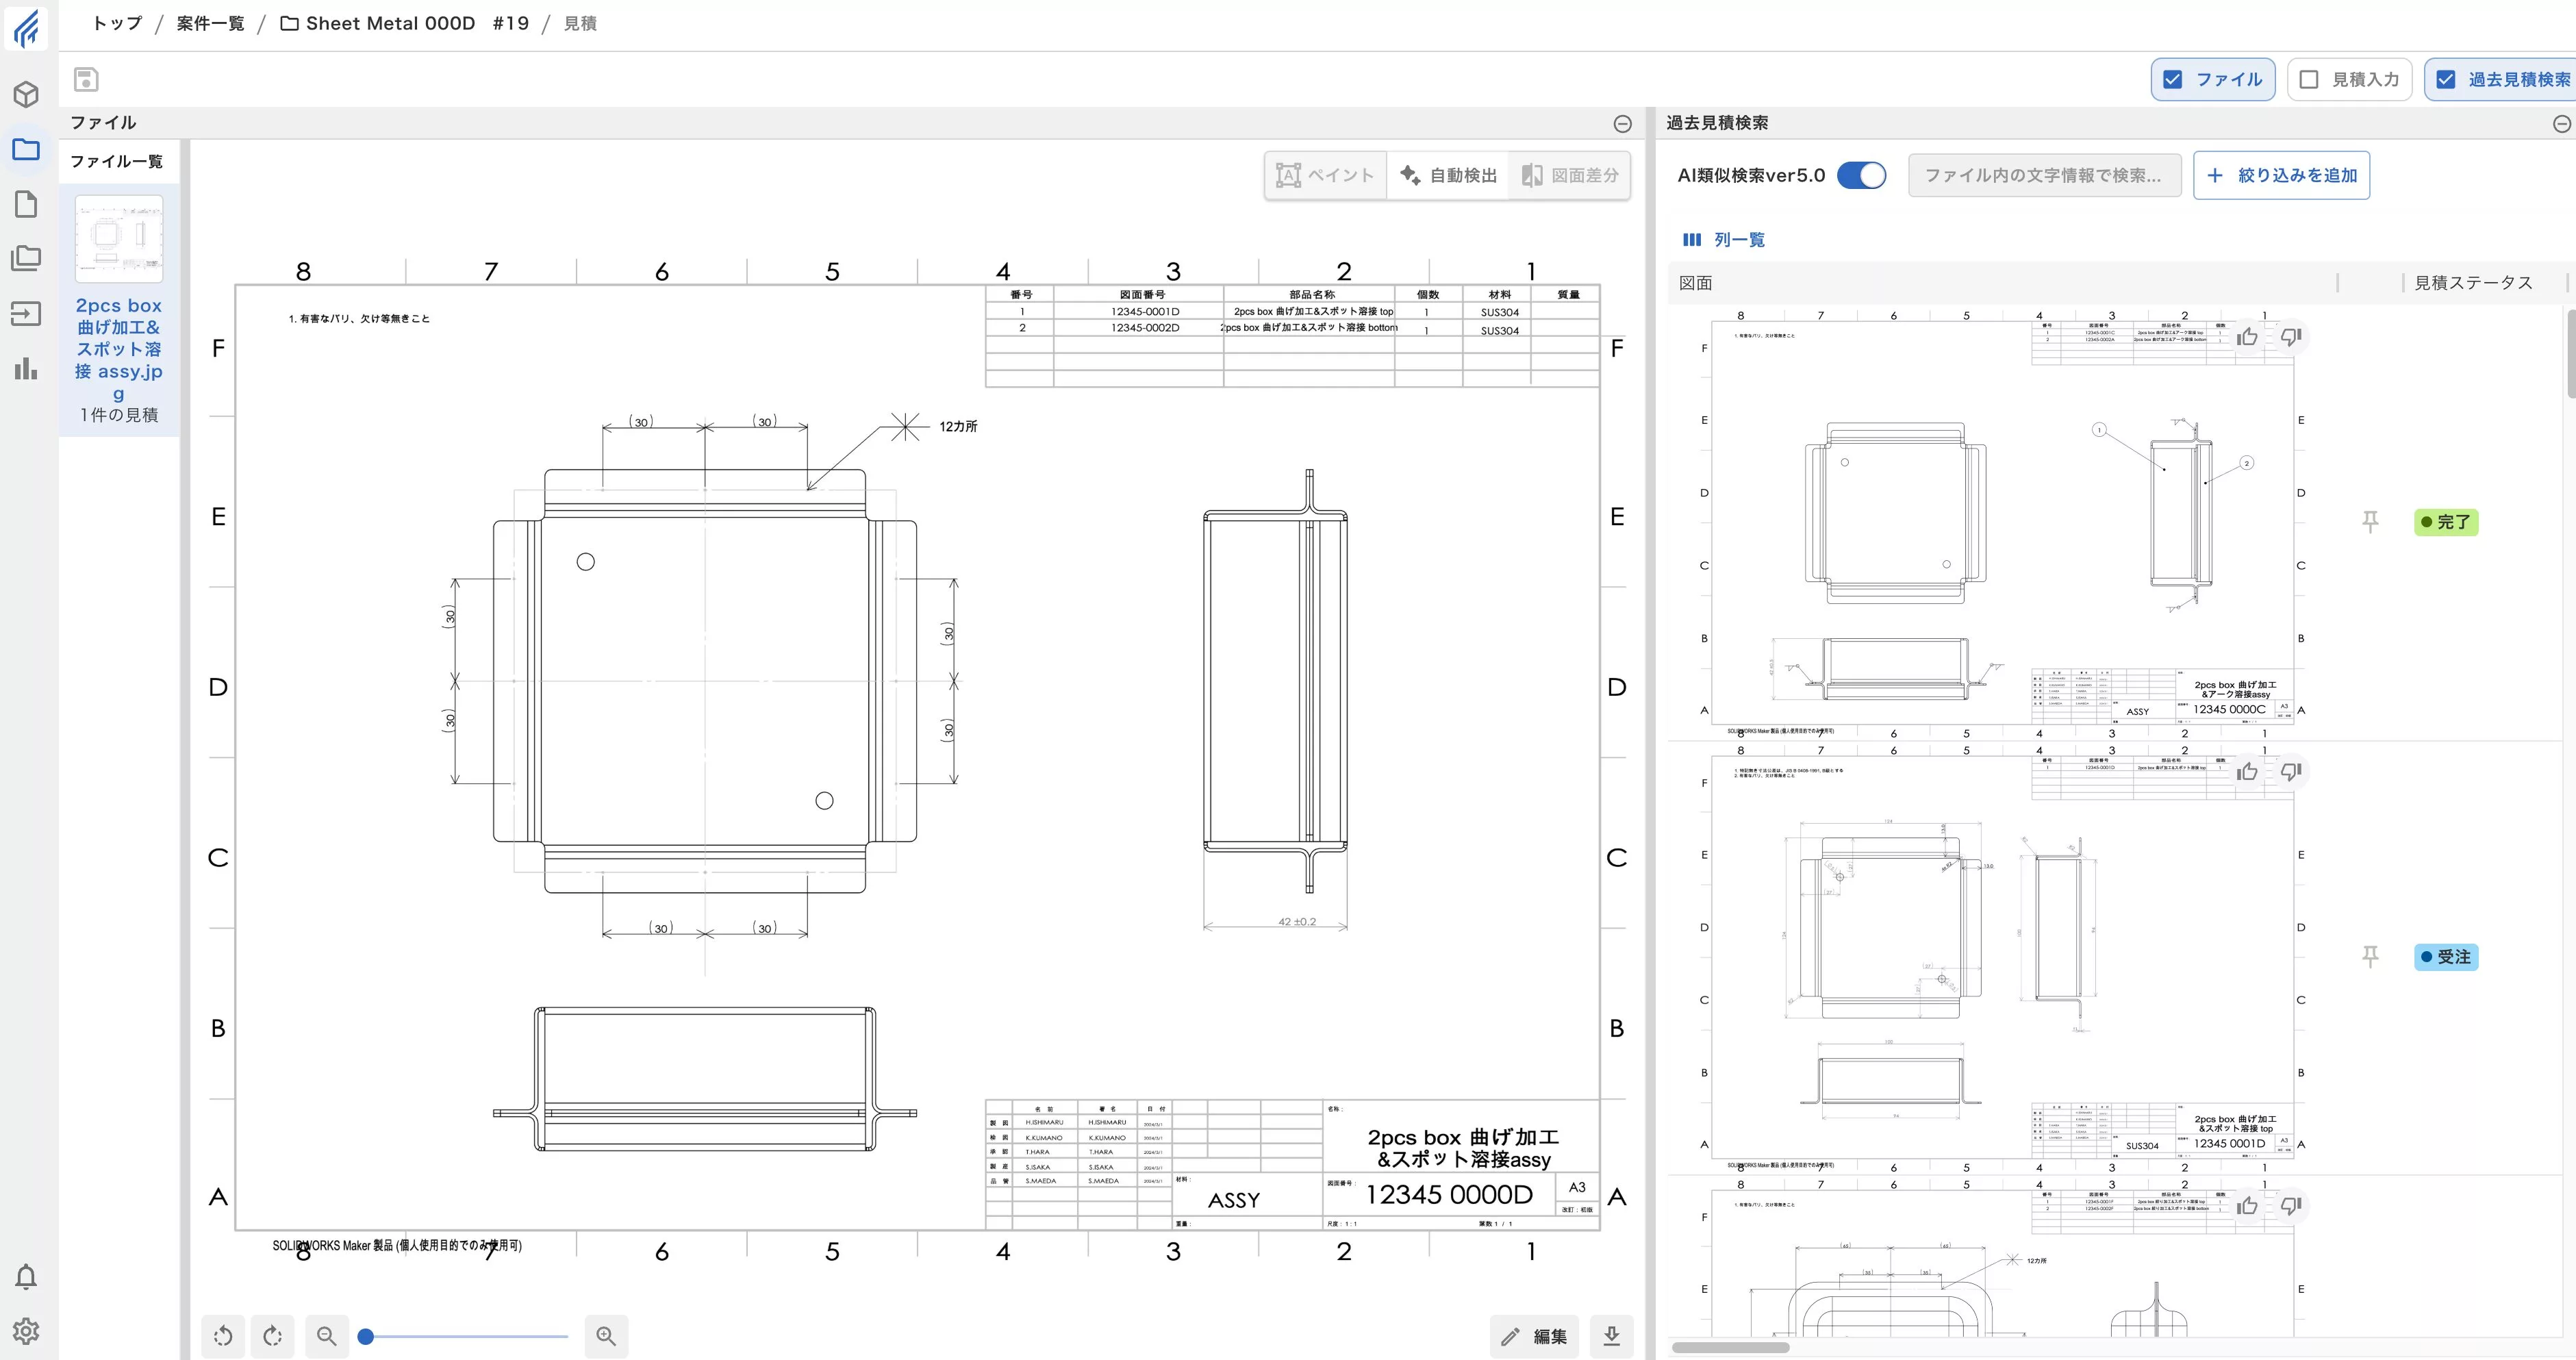Click 絞り込みを追加 filter button
Viewport: 2576px width, 1360px height.
[2281, 175]
